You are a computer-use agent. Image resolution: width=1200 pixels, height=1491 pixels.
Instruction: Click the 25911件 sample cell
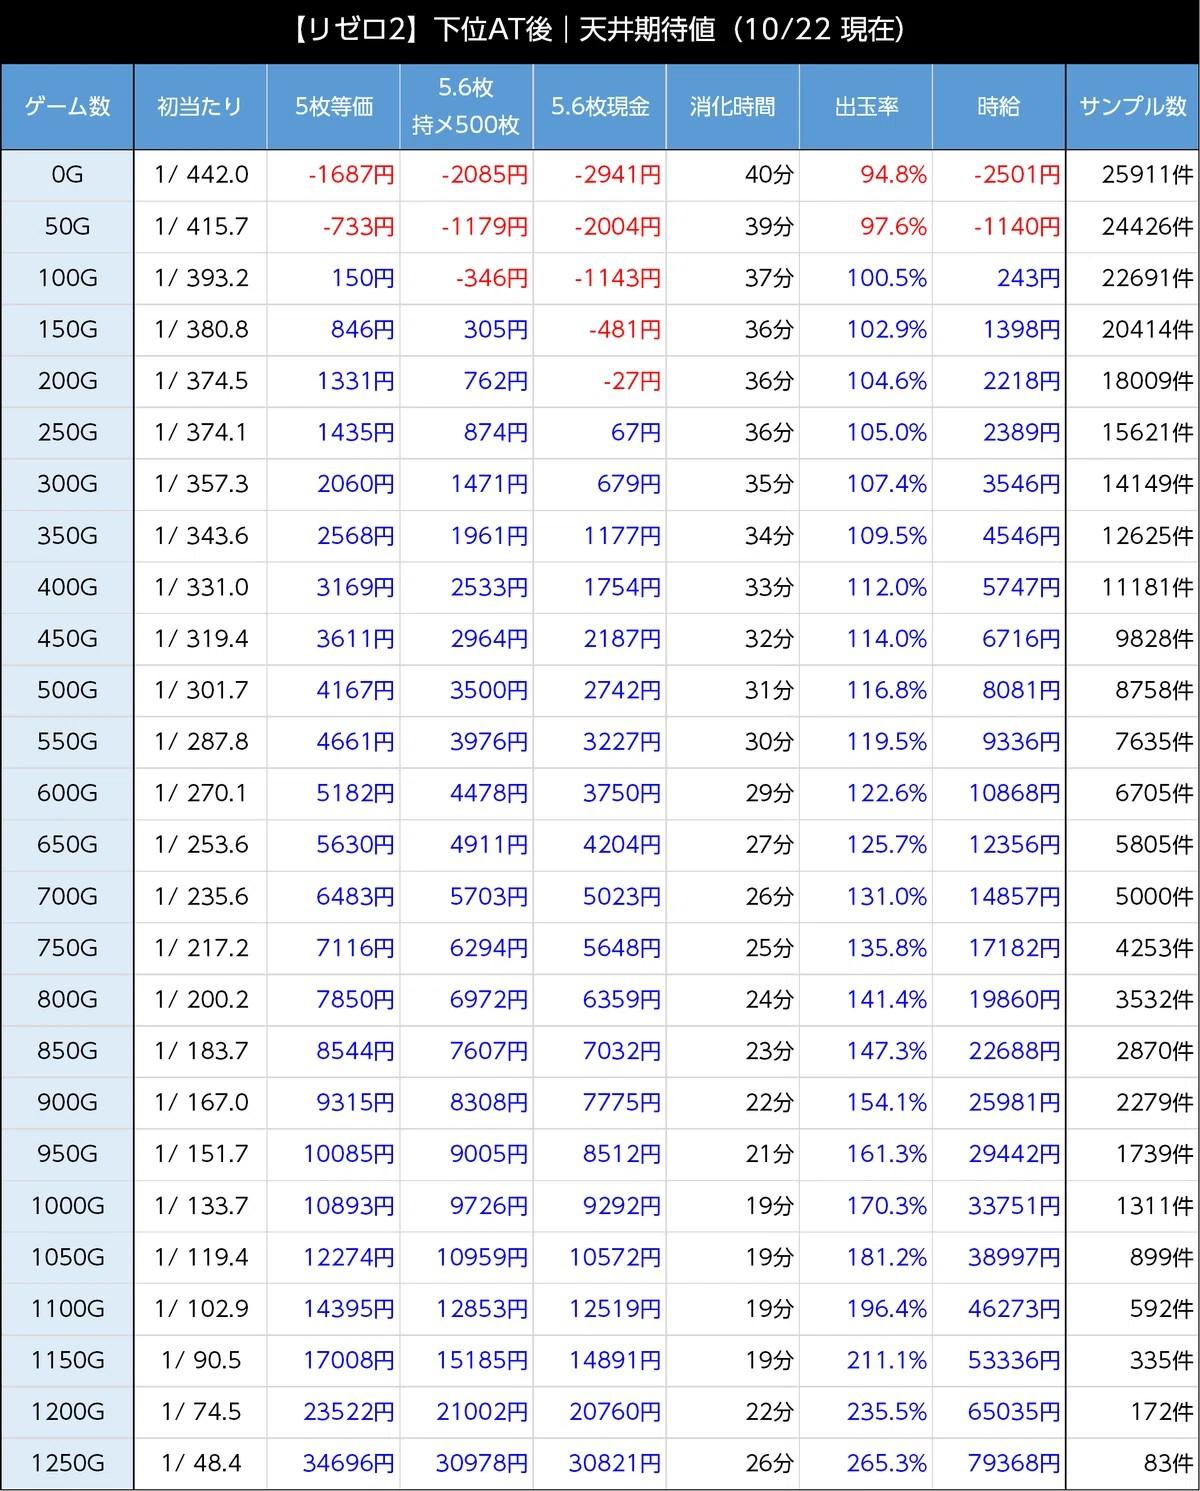point(1133,175)
